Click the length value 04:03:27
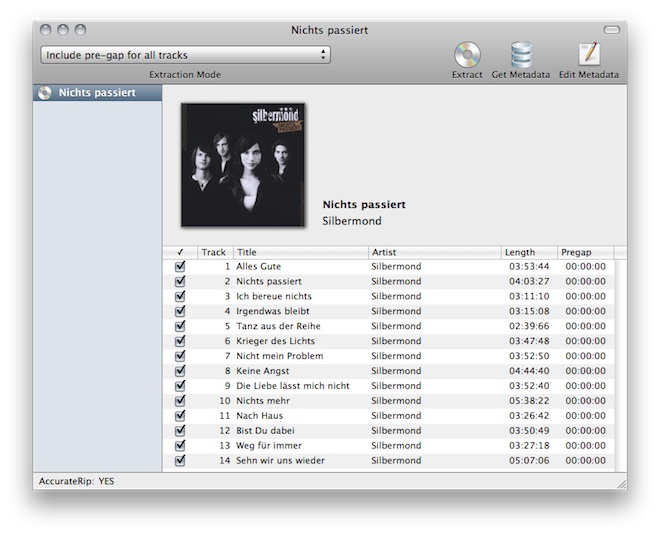The height and width of the screenshot is (535, 660). pos(529,281)
